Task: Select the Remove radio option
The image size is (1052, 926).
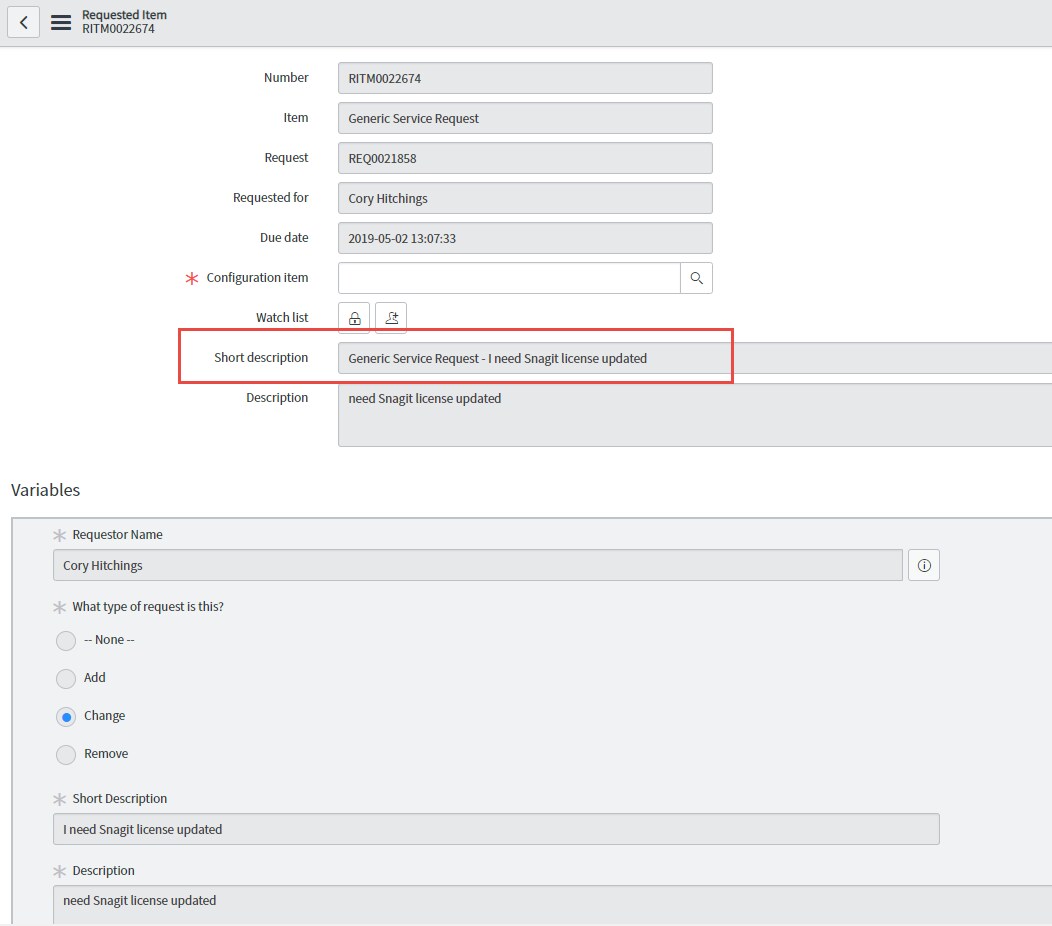Action: point(65,754)
